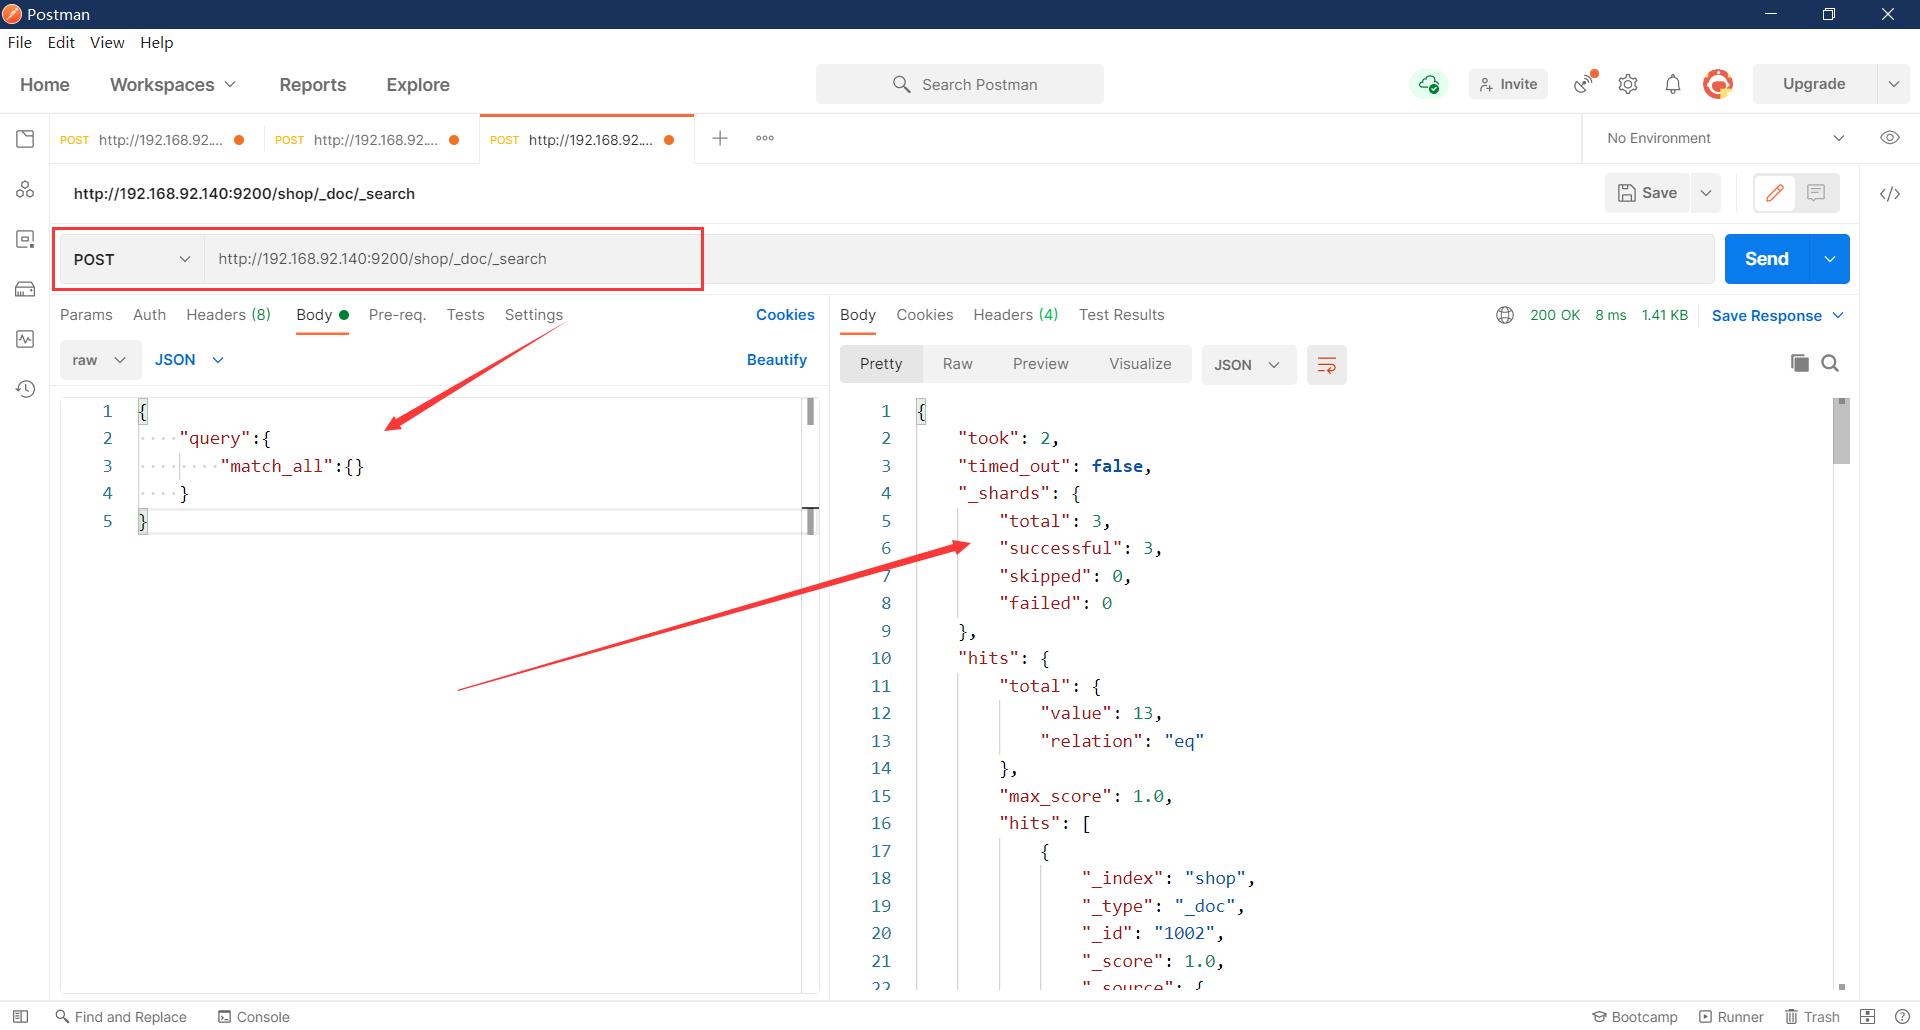Viewport: 1920px width, 1030px height.
Task: Search within the response body
Action: (x=1830, y=363)
